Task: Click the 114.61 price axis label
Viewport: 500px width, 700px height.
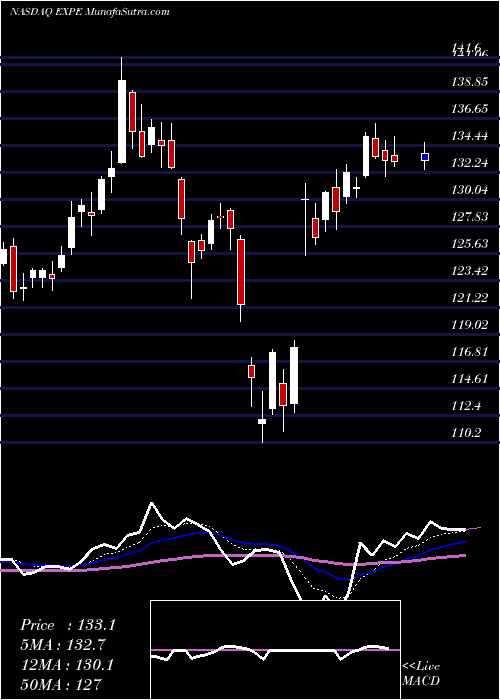Action: (x=469, y=379)
